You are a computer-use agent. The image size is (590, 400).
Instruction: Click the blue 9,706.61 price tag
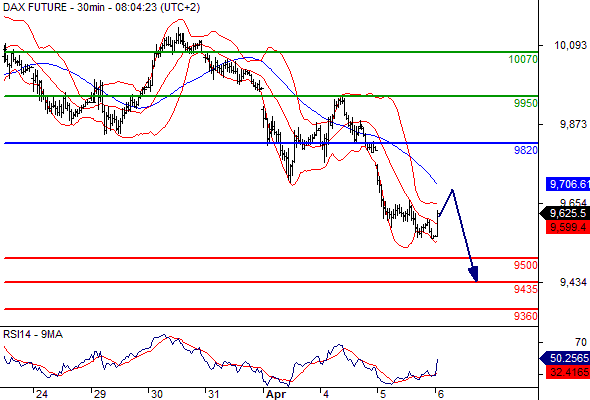point(568,184)
